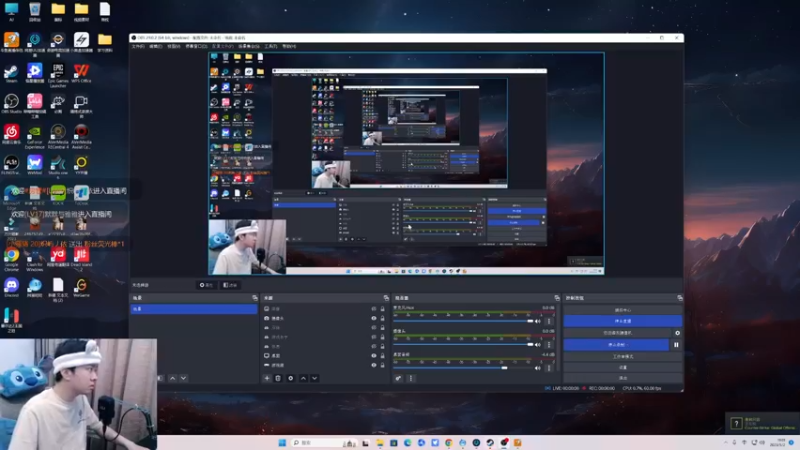This screenshot has width=800, height=450.
Task: Select the 摄像头 source row
Action: coord(324,318)
